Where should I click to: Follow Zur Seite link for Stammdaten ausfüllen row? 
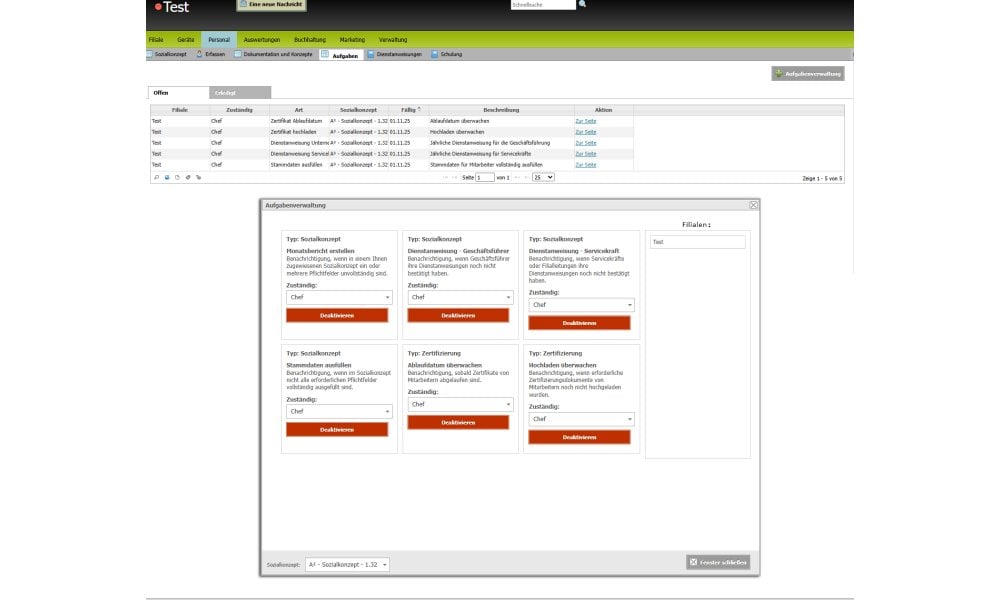pyautogui.click(x=585, y=165)
